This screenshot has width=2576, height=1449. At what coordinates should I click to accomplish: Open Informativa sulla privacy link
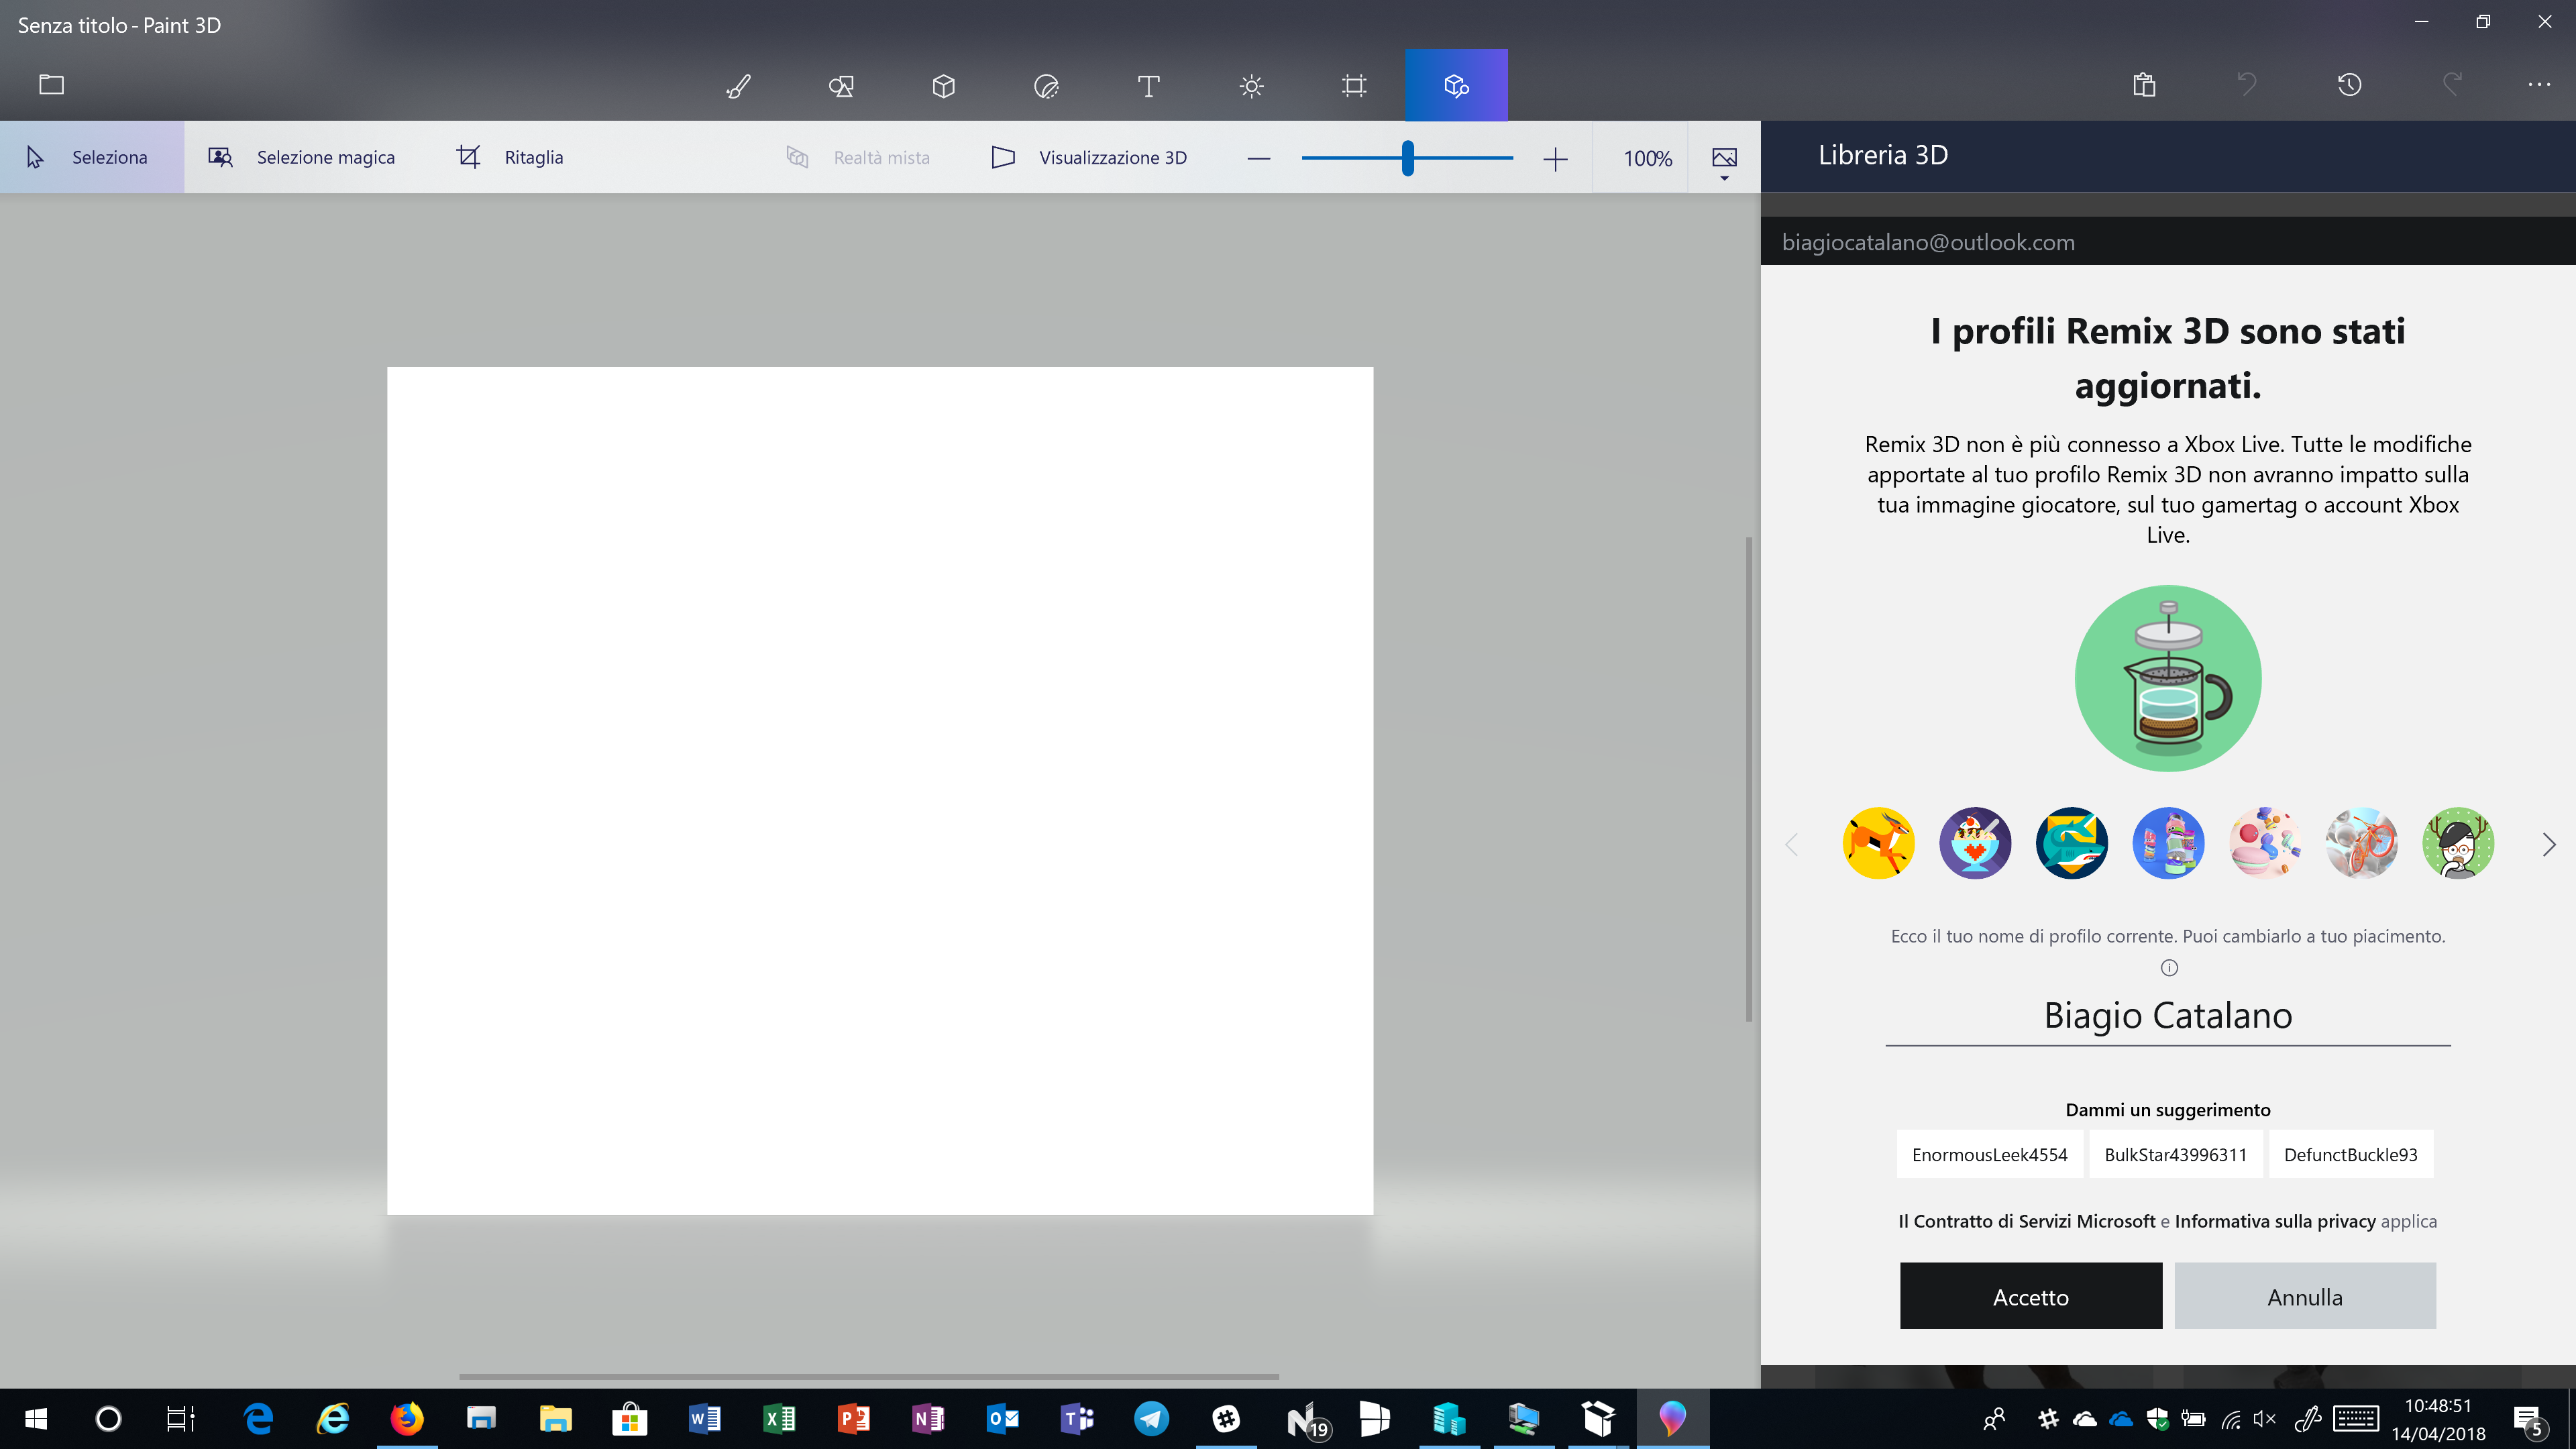(x=2275, y=1221)
